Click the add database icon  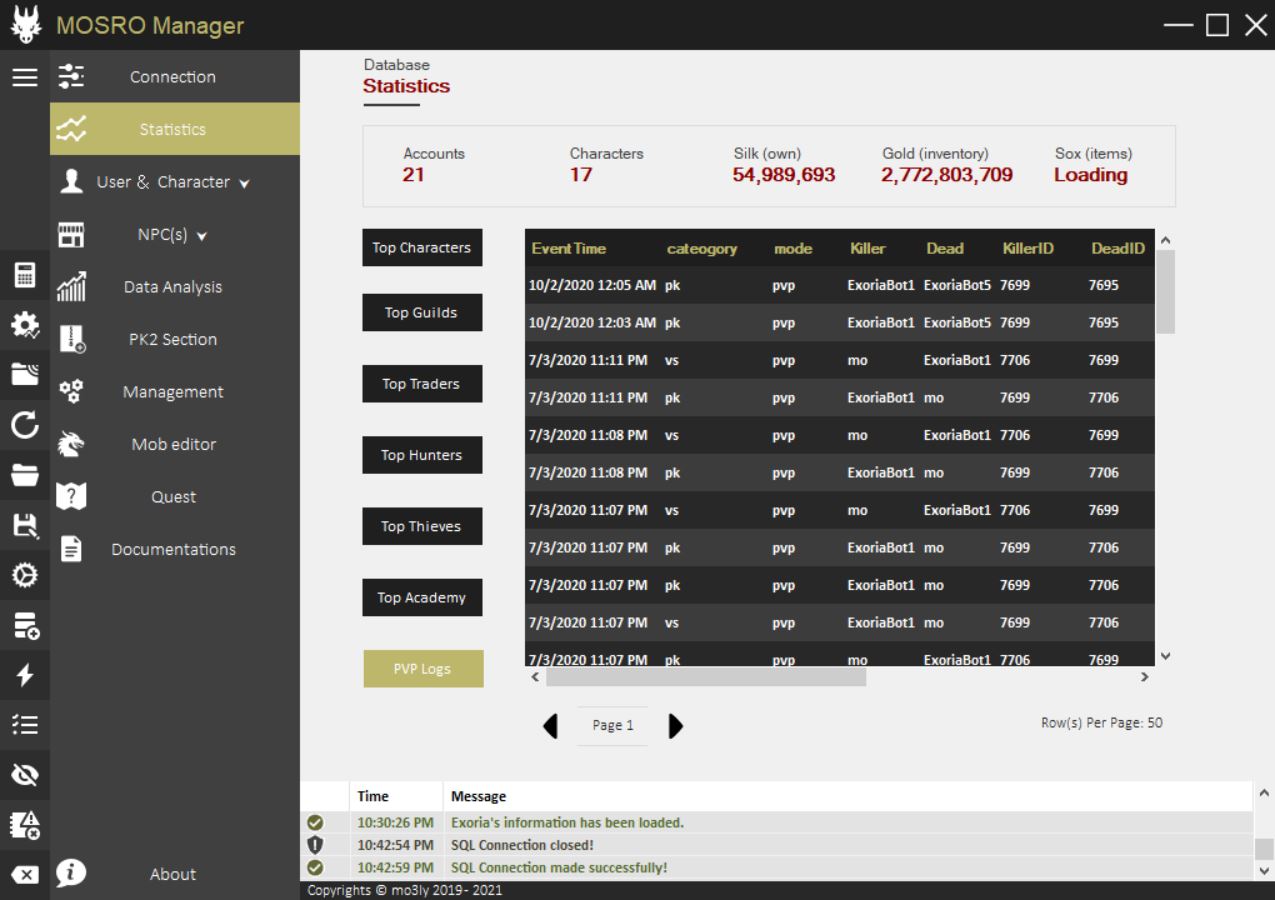pos(24,626)
